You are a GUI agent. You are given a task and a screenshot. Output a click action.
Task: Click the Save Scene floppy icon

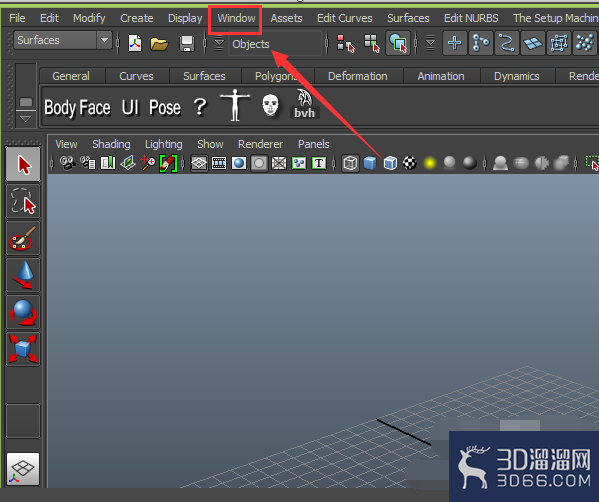coord(187,44)
